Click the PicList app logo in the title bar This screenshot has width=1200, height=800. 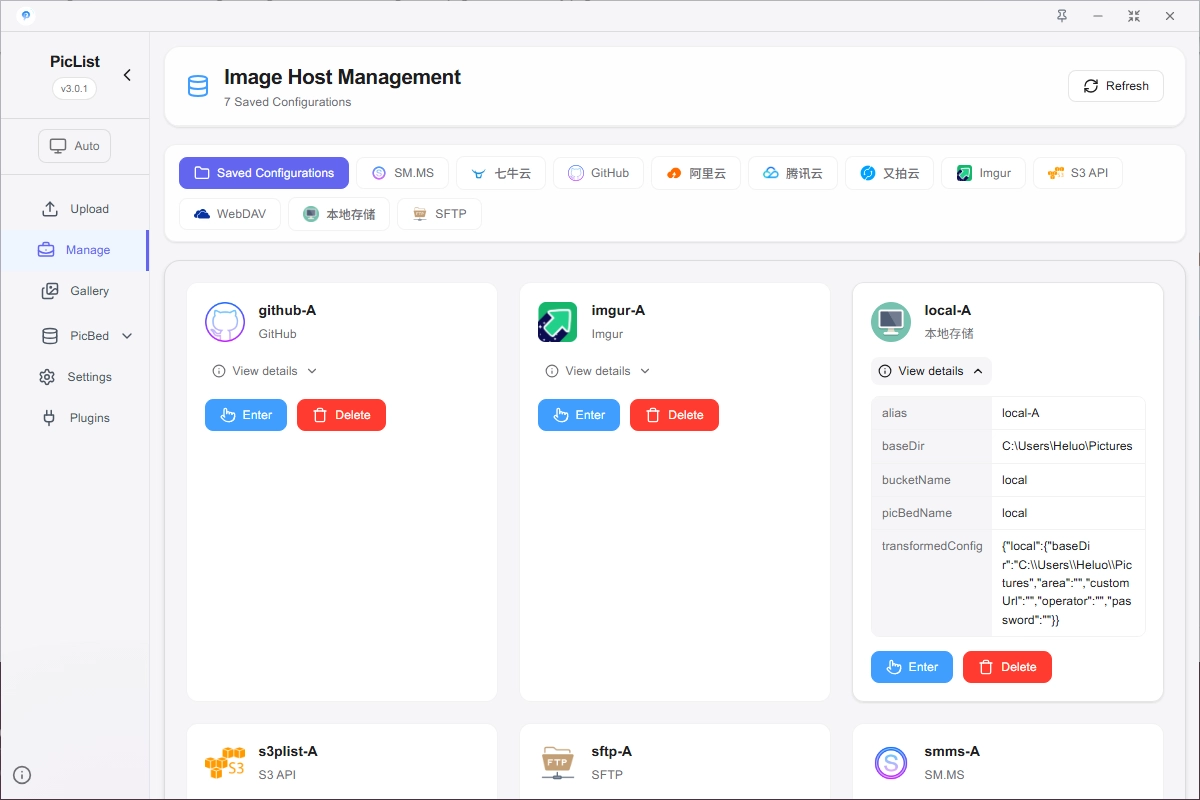tap(25, 15)
